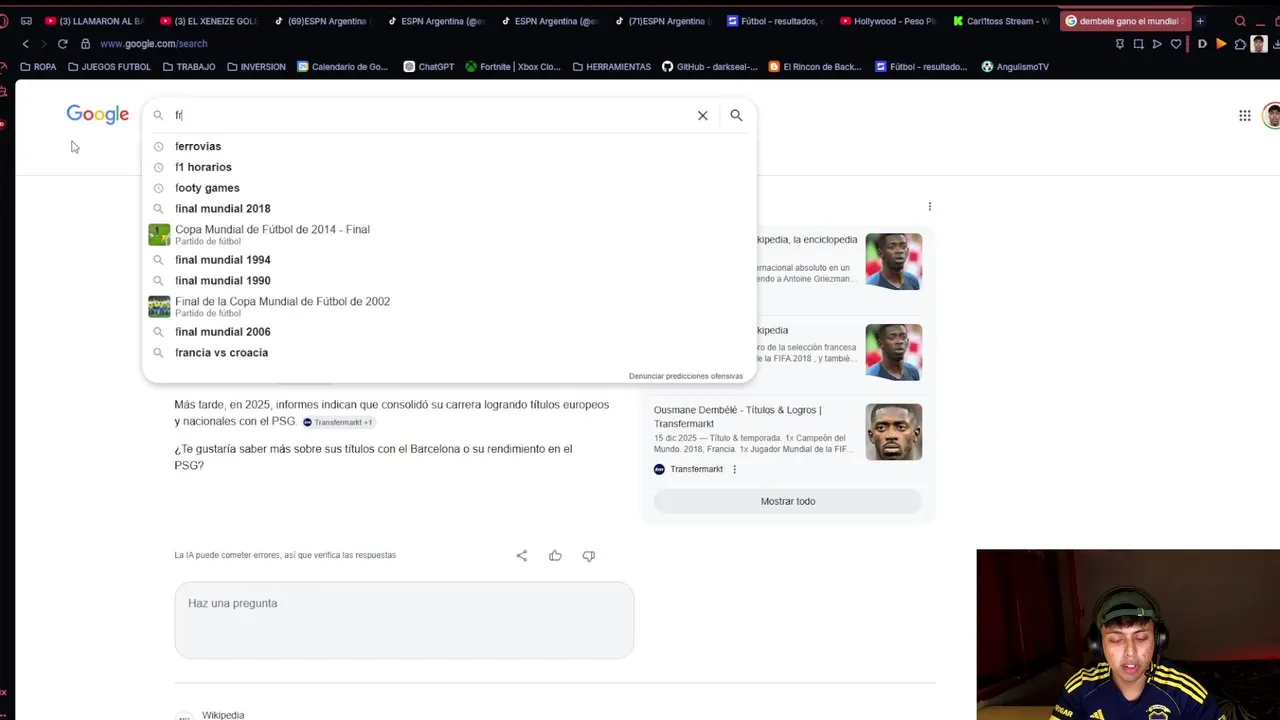The width and height of the screenshot is (1280, 720).
Task: Open the GitHub darkseal bookmark
Action: coord(710,67)
